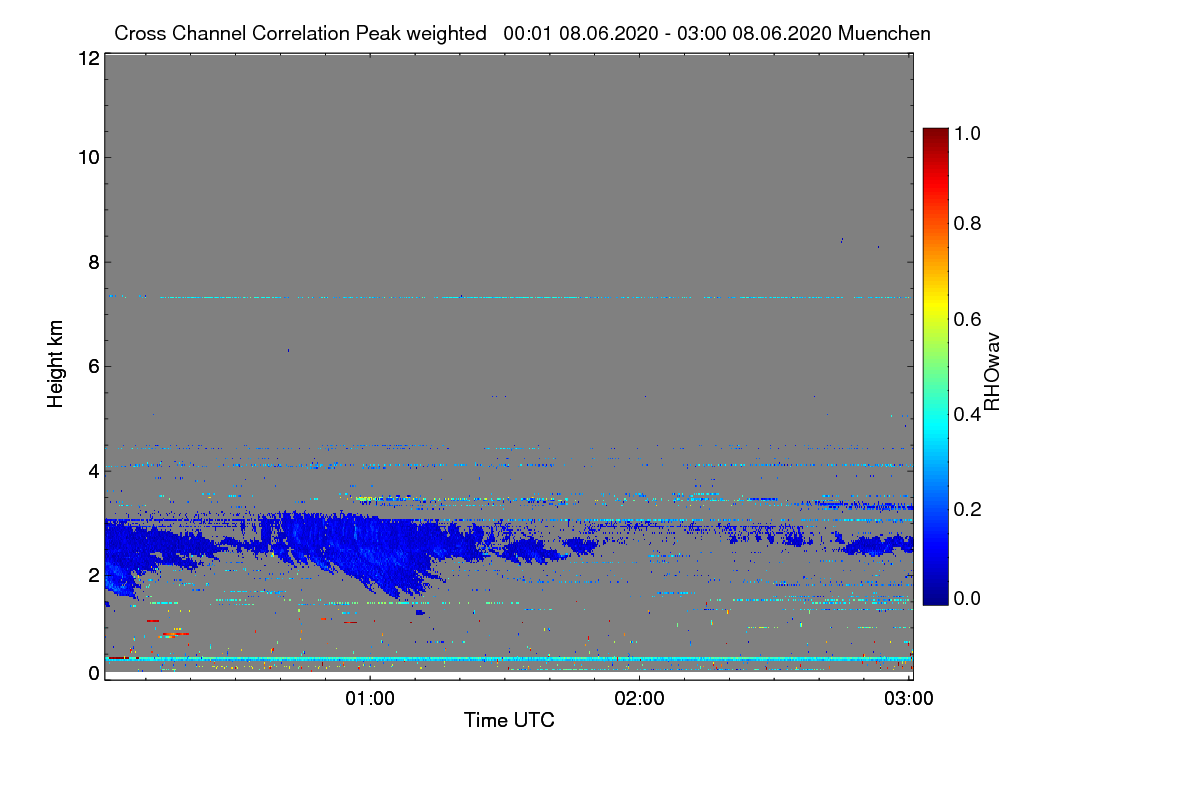
Task: Click the height axis label '0'
Action: pos(94,673)
